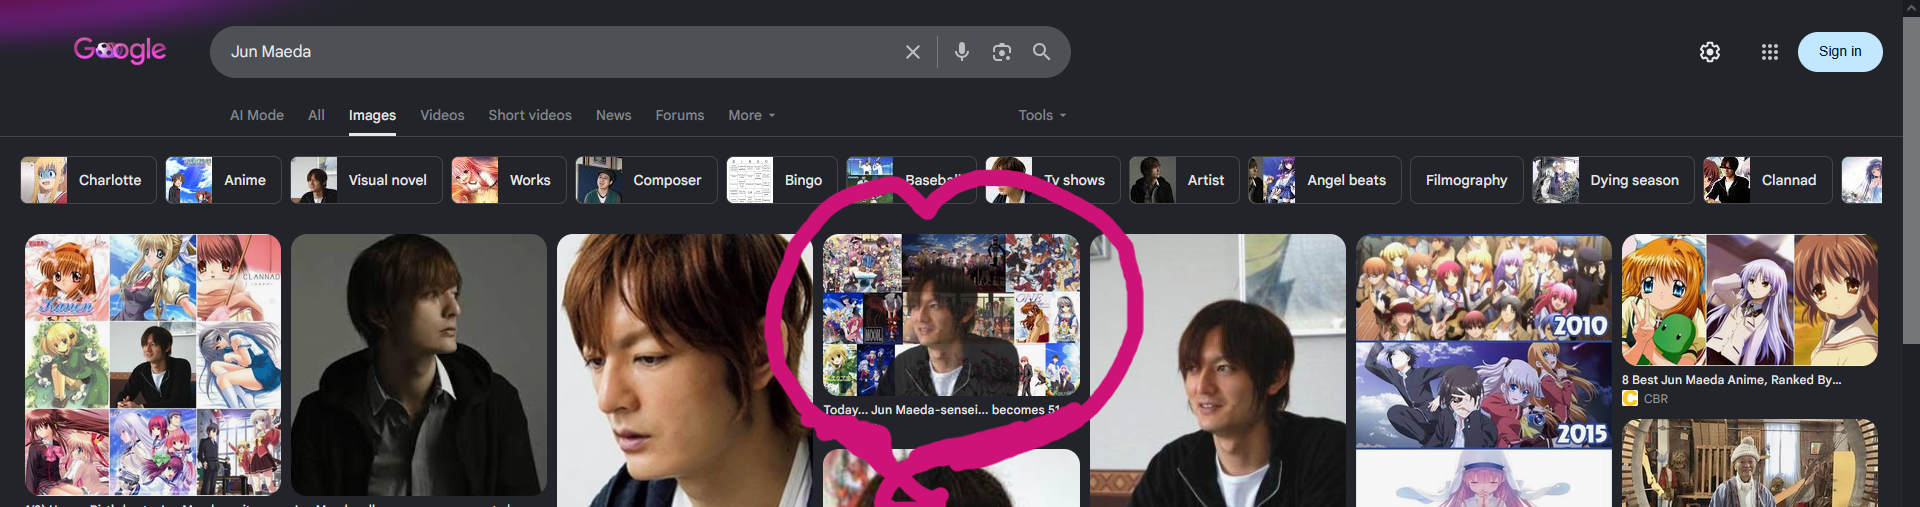Image resolution: width=1920 pixels, height=507 pixels.
Task: Select the Tv shows filter chip
Action: (x=1053, y=180)
